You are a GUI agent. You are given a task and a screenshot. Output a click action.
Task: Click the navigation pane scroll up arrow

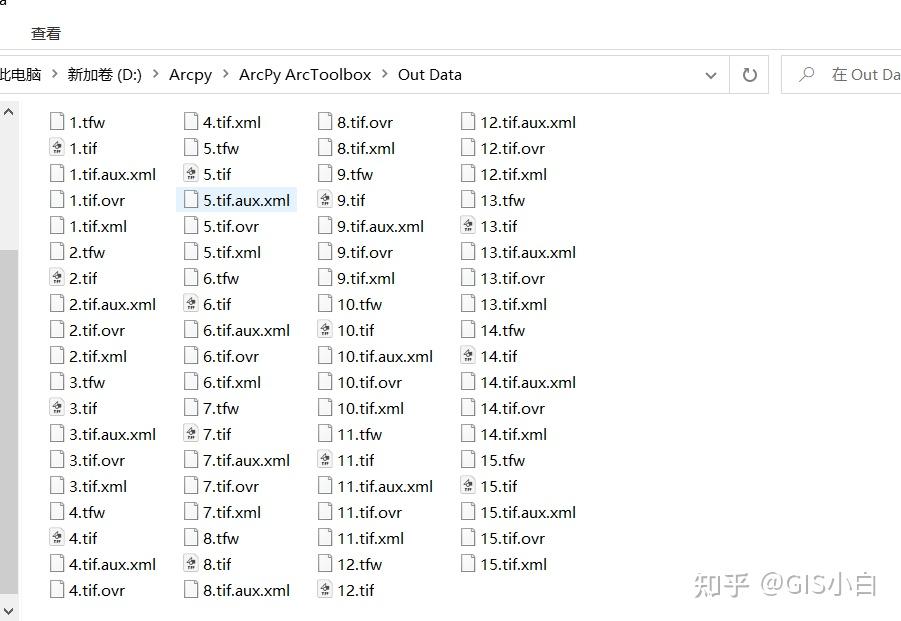9,112
